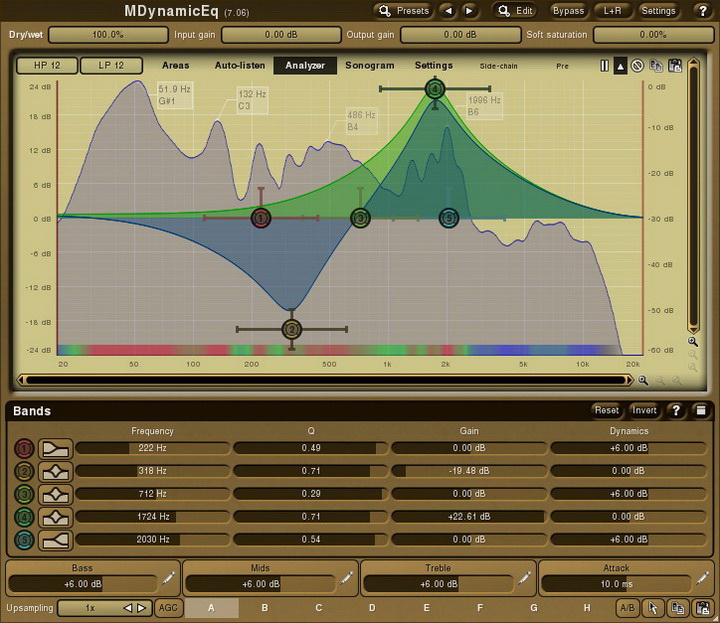This screenshot has height=623, width=720.
Task: Click band 1 frequency 222 Hz field
Action: (x=152, y=448)
